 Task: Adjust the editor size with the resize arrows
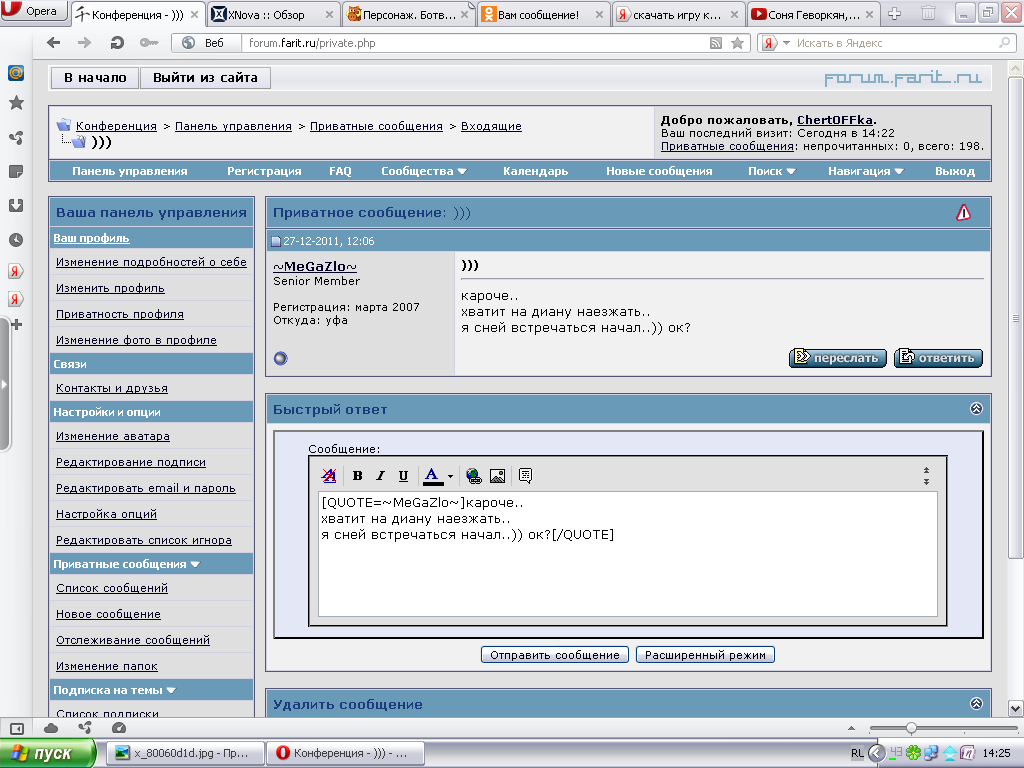[926, 476]
